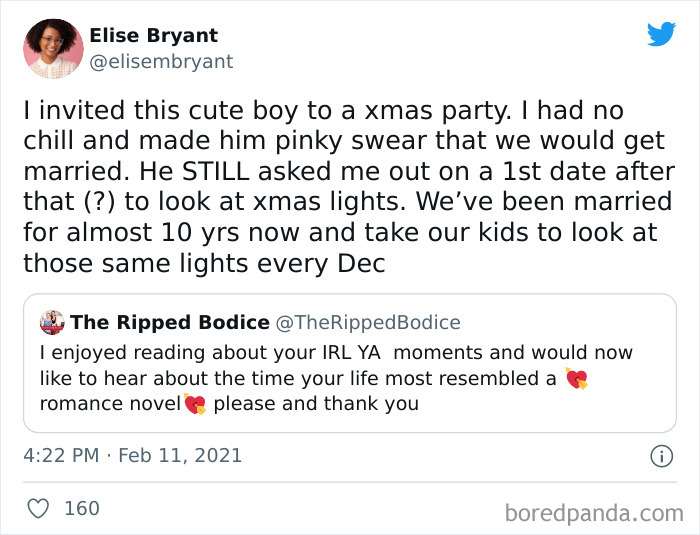Click the 4:22 PM timestamp
Image resolution: width=700 pixels, height=535 pixels.
pyautogui.click(x=60, y=455)
